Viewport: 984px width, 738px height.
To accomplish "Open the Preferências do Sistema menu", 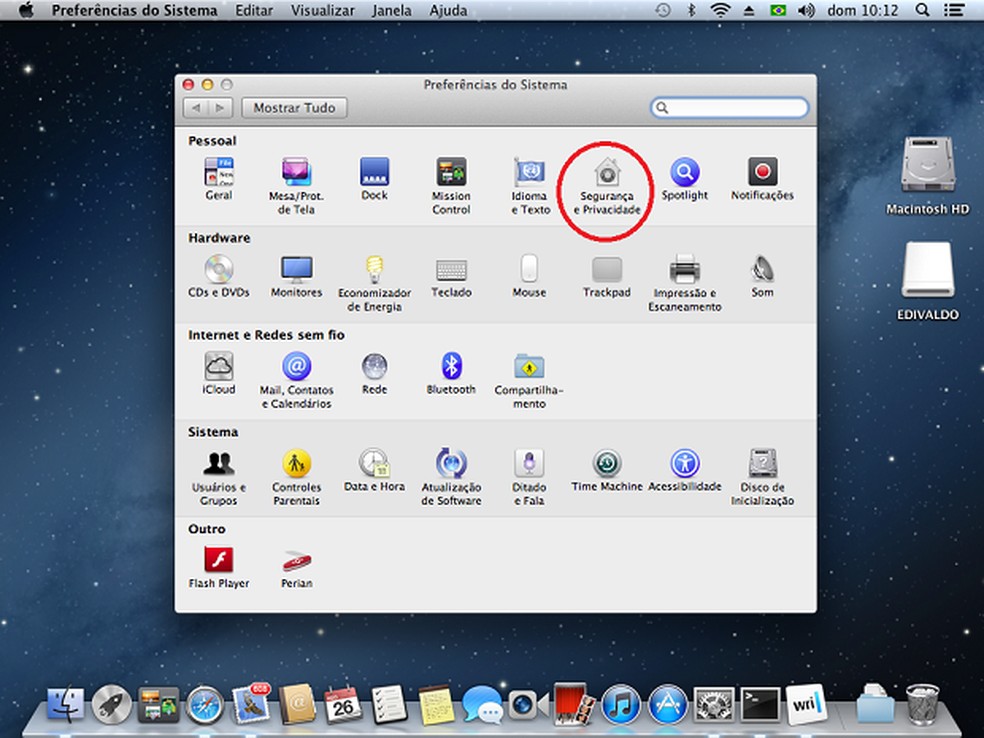I will click(134, 11).
